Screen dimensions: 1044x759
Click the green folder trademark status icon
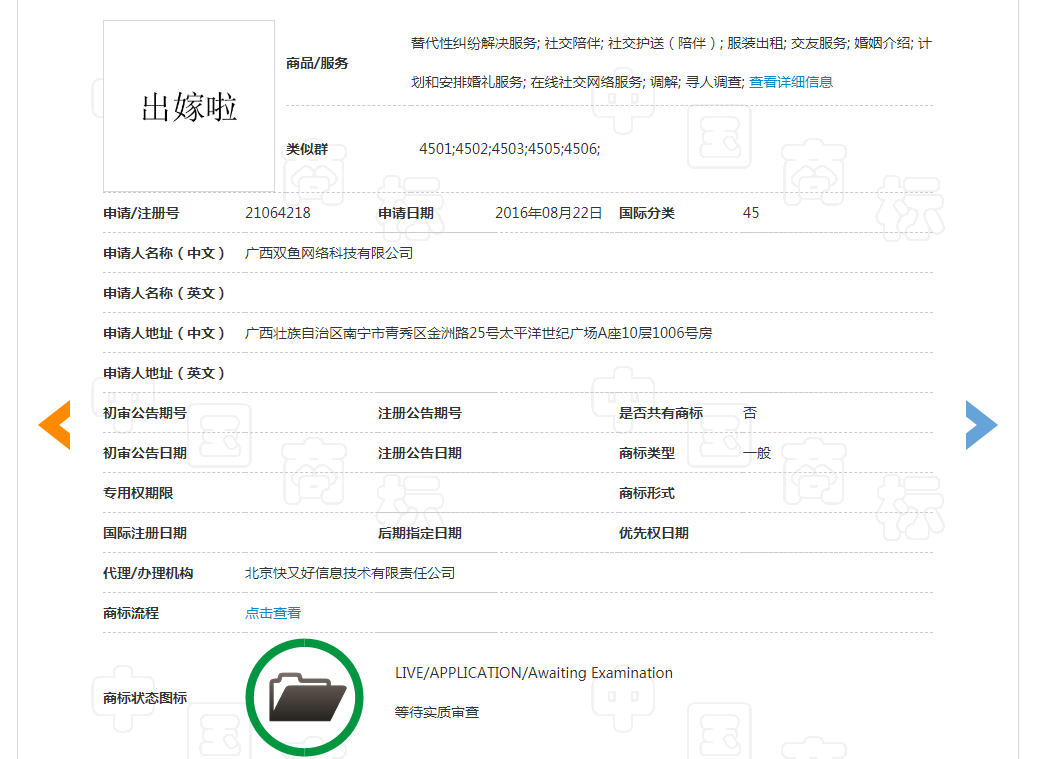pyautogui.click(x=304, y=695)
